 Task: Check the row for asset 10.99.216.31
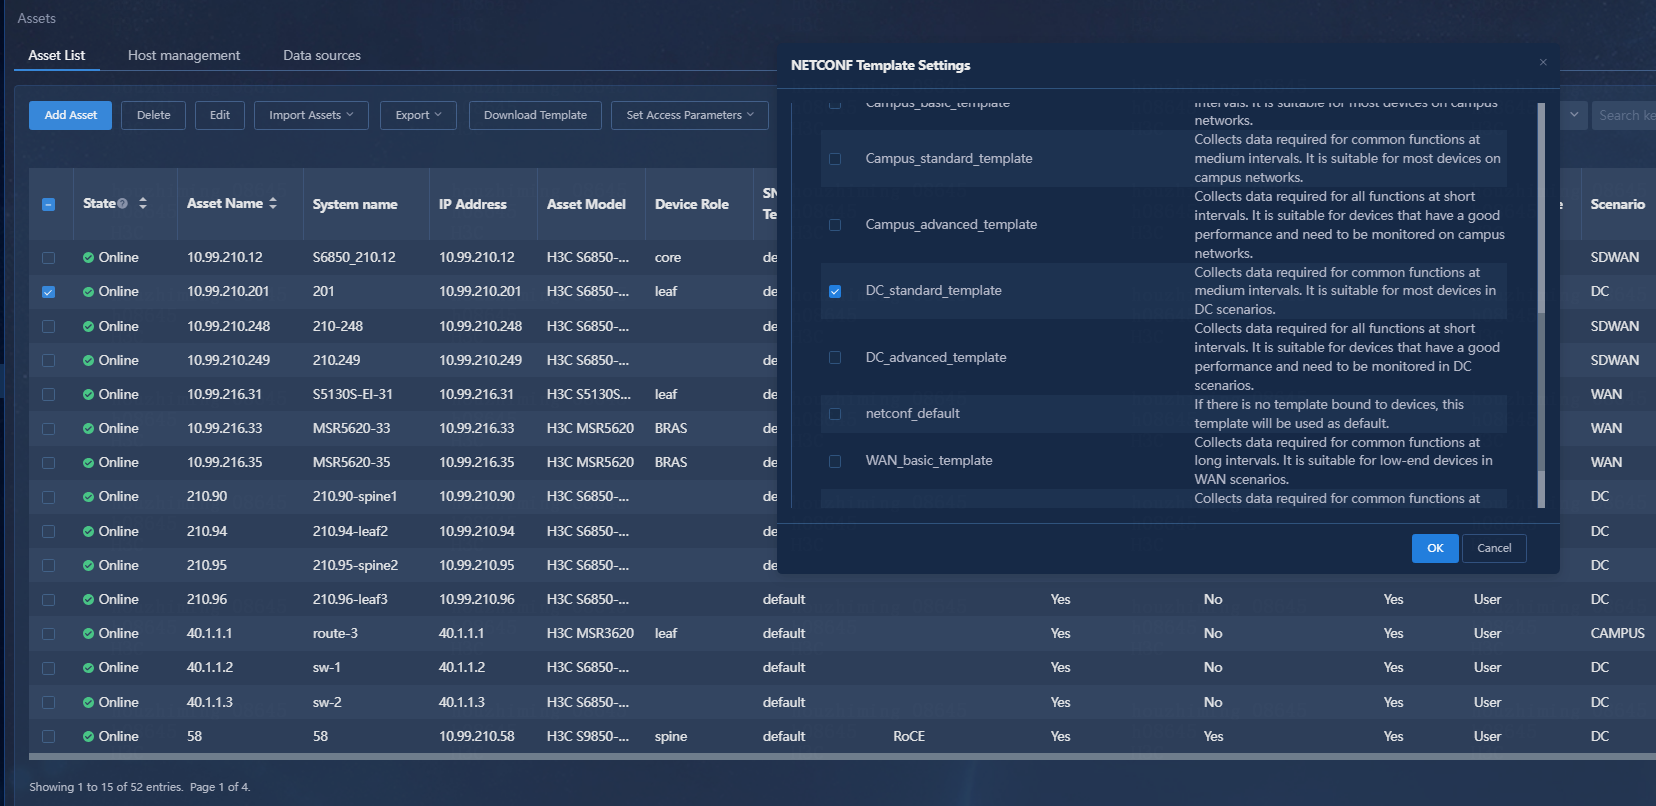pos(48,395)
